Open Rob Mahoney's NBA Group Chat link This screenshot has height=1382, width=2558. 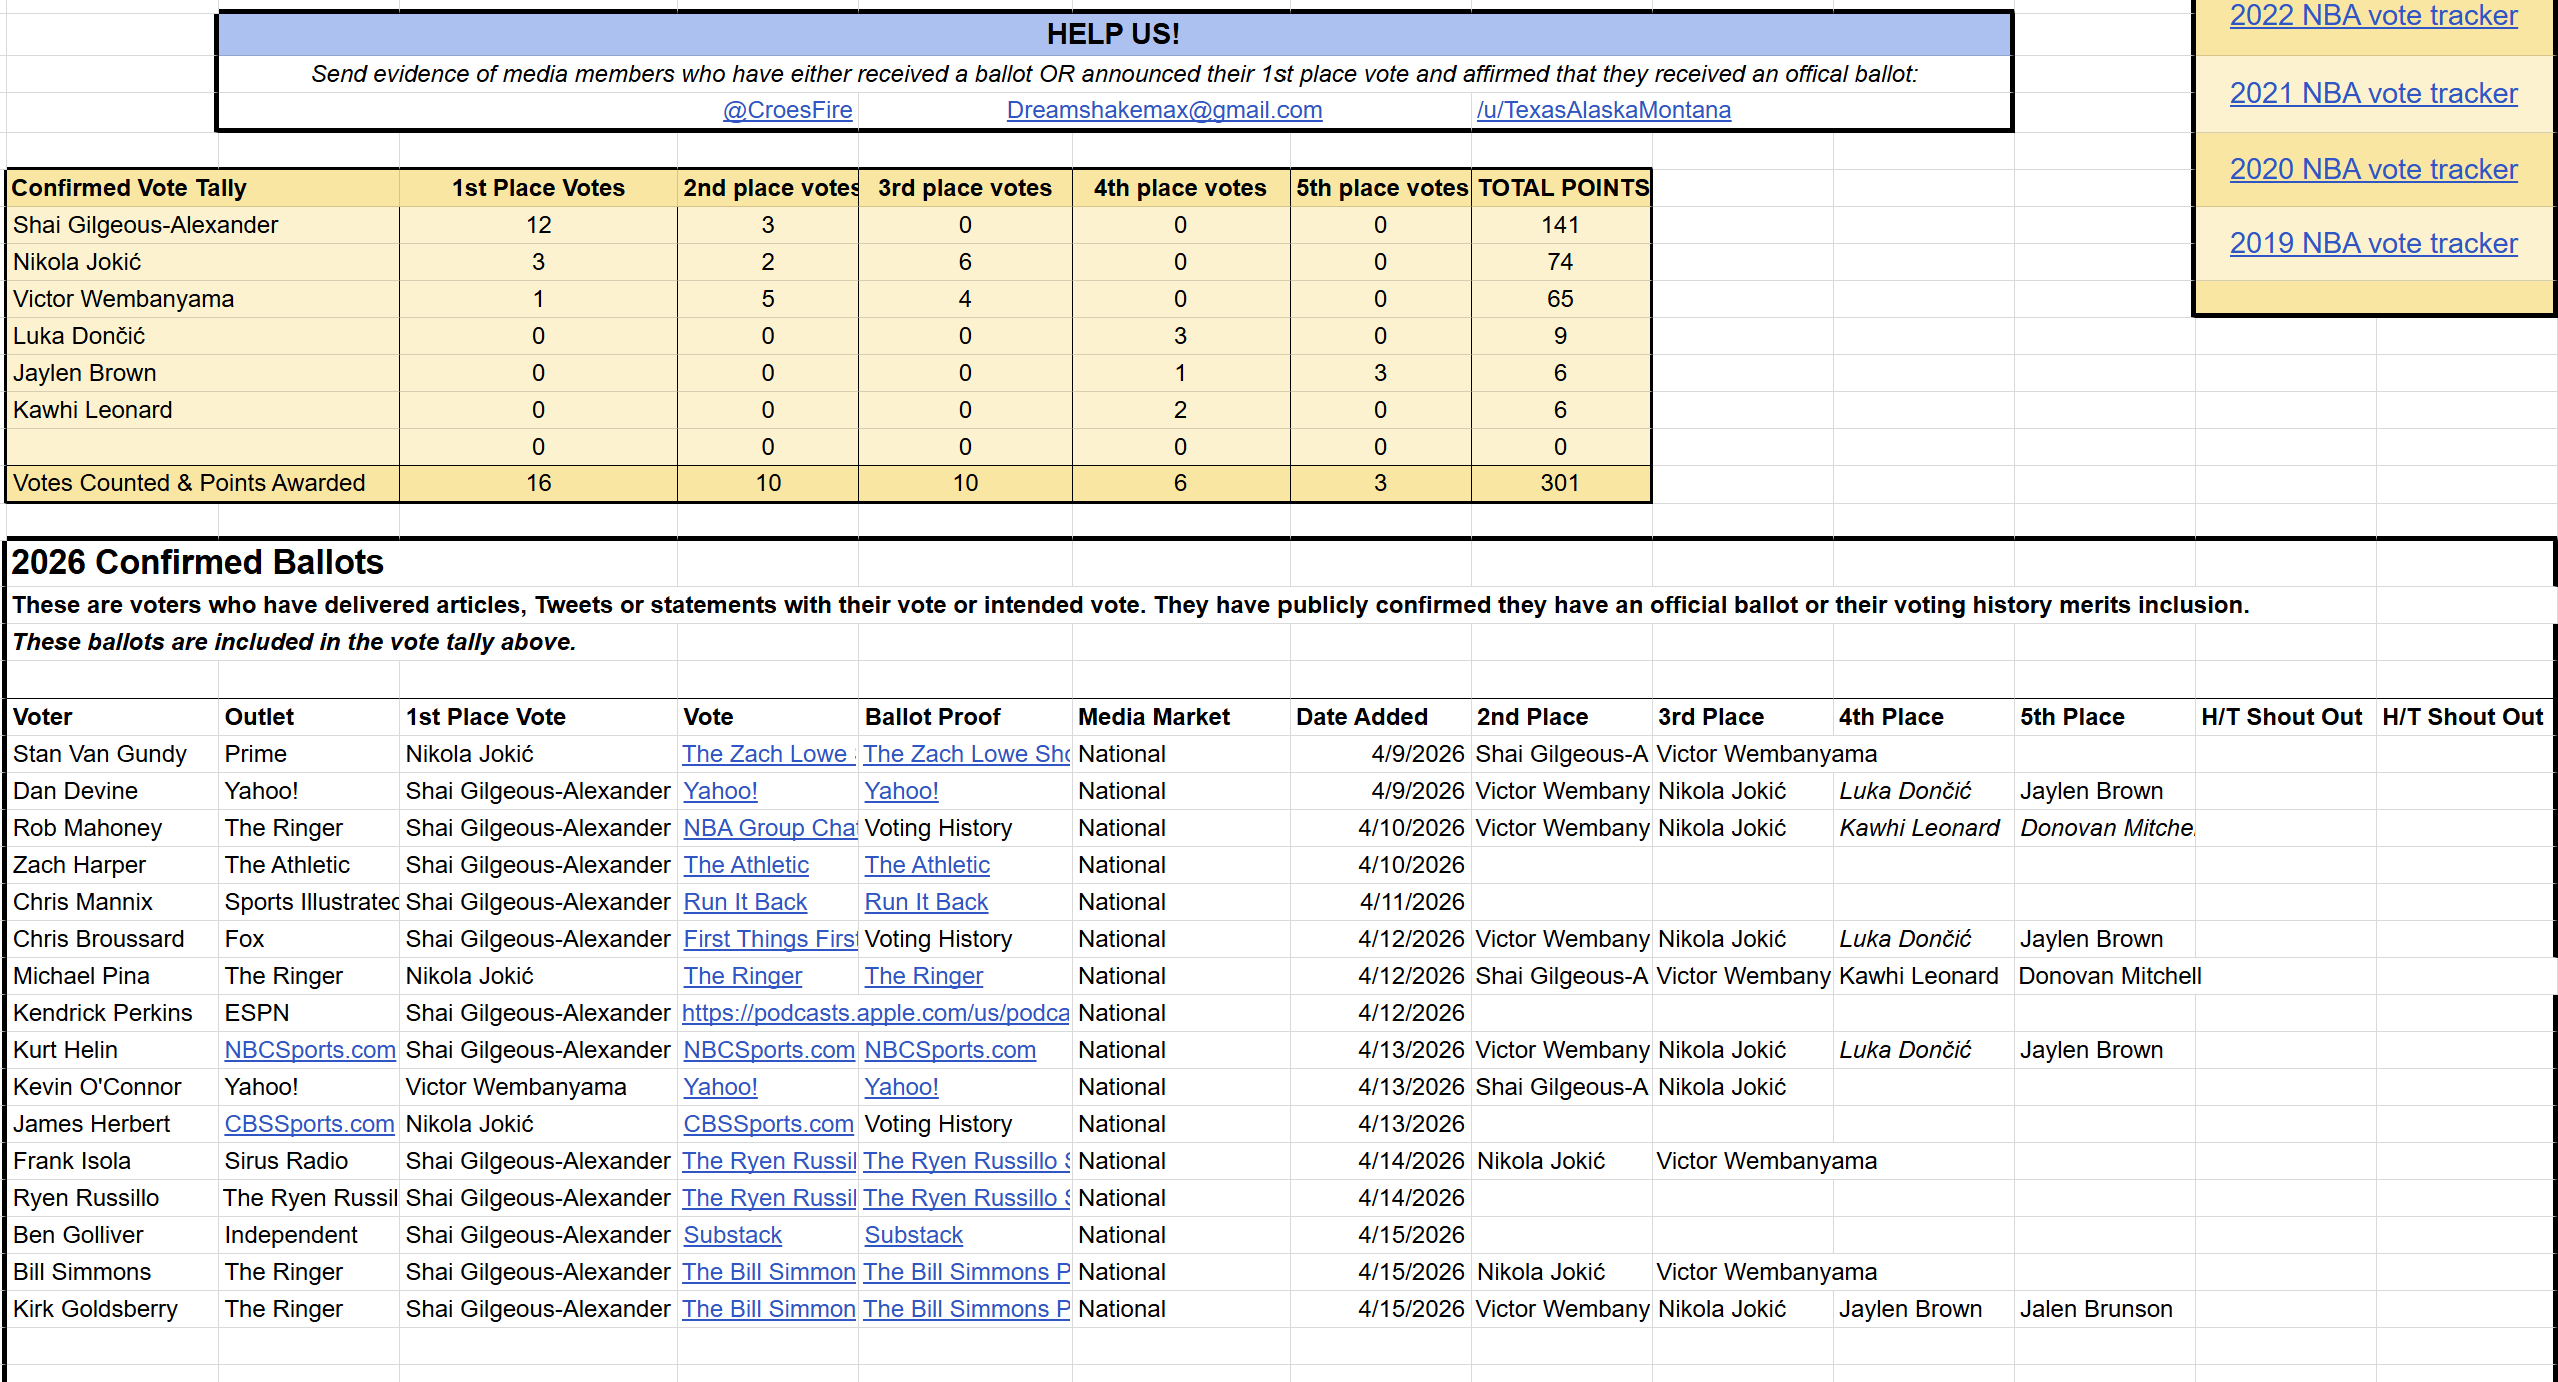[x=768, y=828]
